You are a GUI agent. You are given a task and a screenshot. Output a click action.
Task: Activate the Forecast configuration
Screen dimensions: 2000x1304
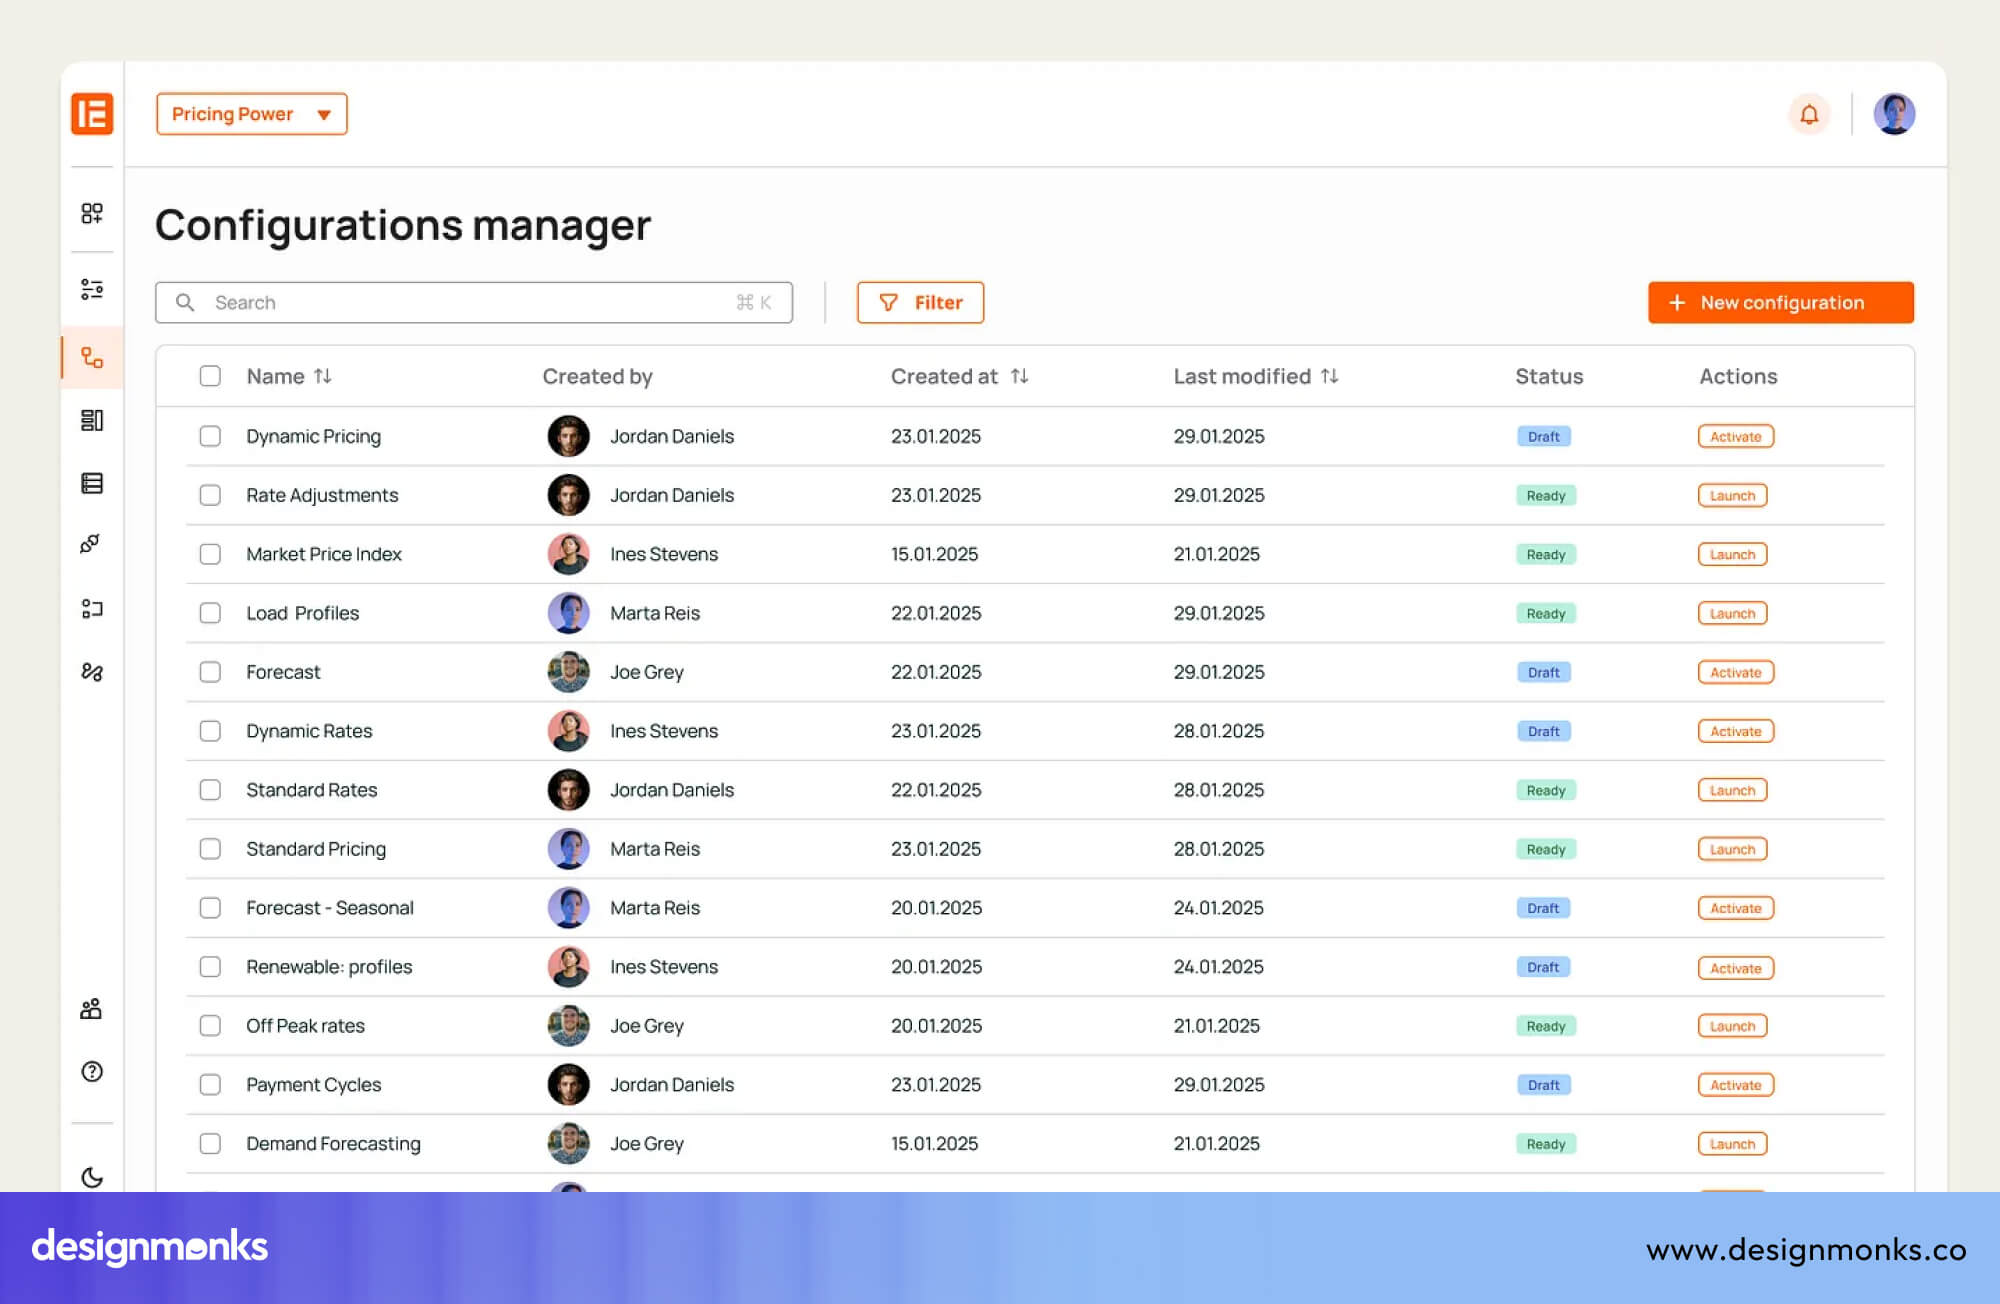click(x=1736, y=672)
